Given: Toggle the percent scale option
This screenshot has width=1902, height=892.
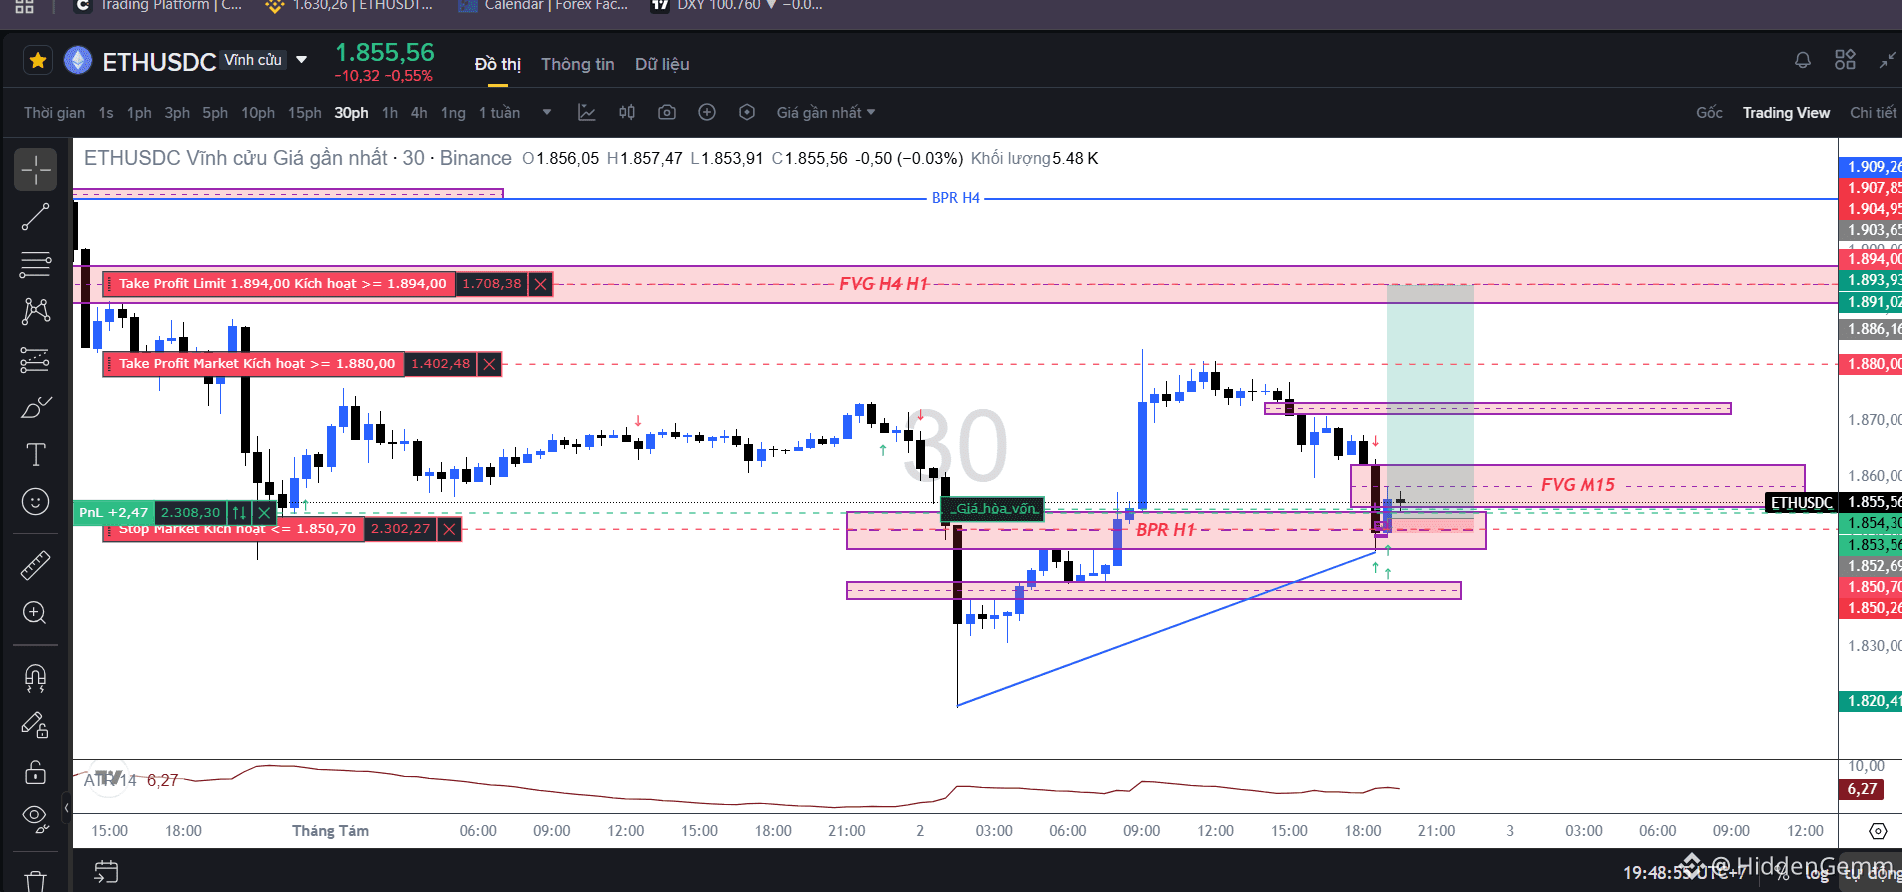Looking at the screenshot, I should point(1783,875).
